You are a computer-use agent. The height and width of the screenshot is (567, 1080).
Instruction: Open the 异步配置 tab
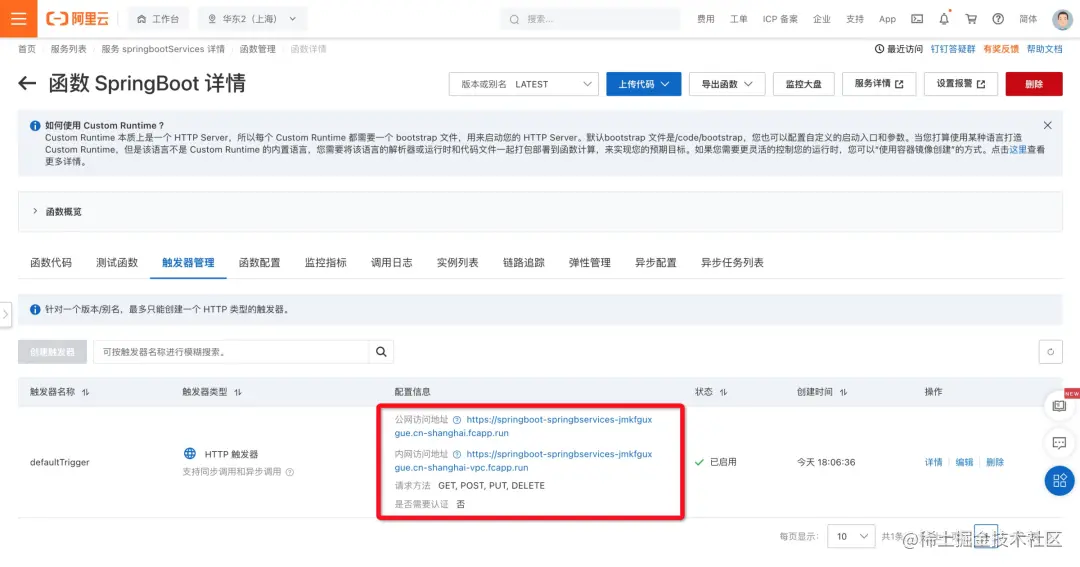(x=656, y=262)
